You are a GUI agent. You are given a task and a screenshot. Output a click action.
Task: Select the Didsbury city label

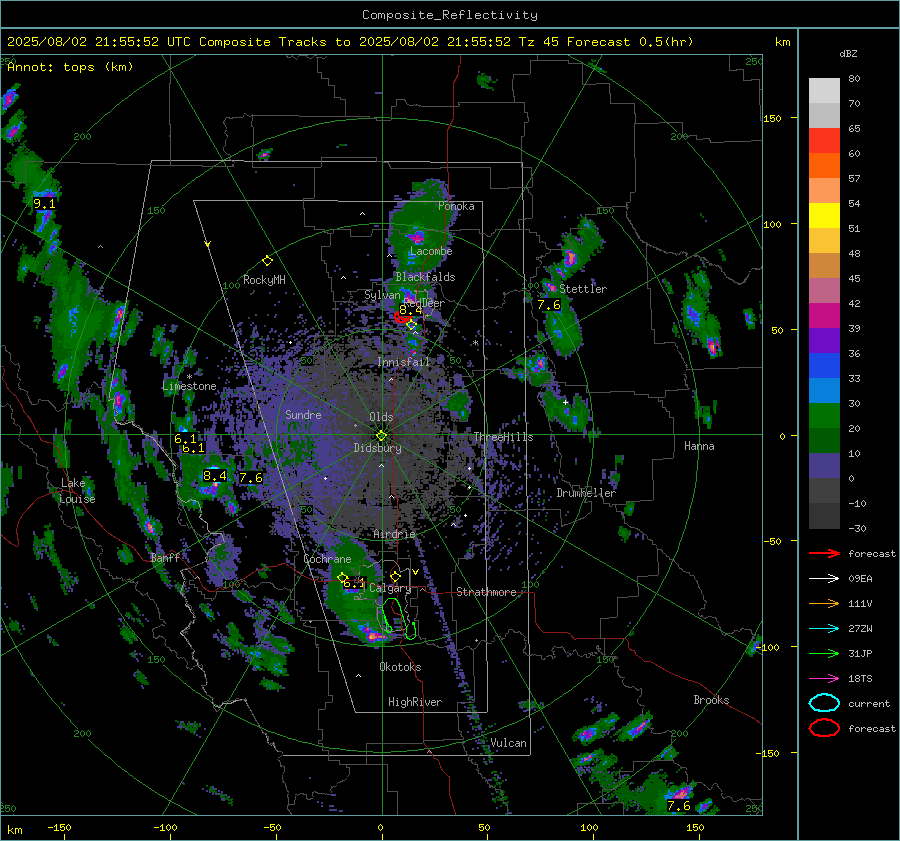pyautogui.click(x=378, y=448)
